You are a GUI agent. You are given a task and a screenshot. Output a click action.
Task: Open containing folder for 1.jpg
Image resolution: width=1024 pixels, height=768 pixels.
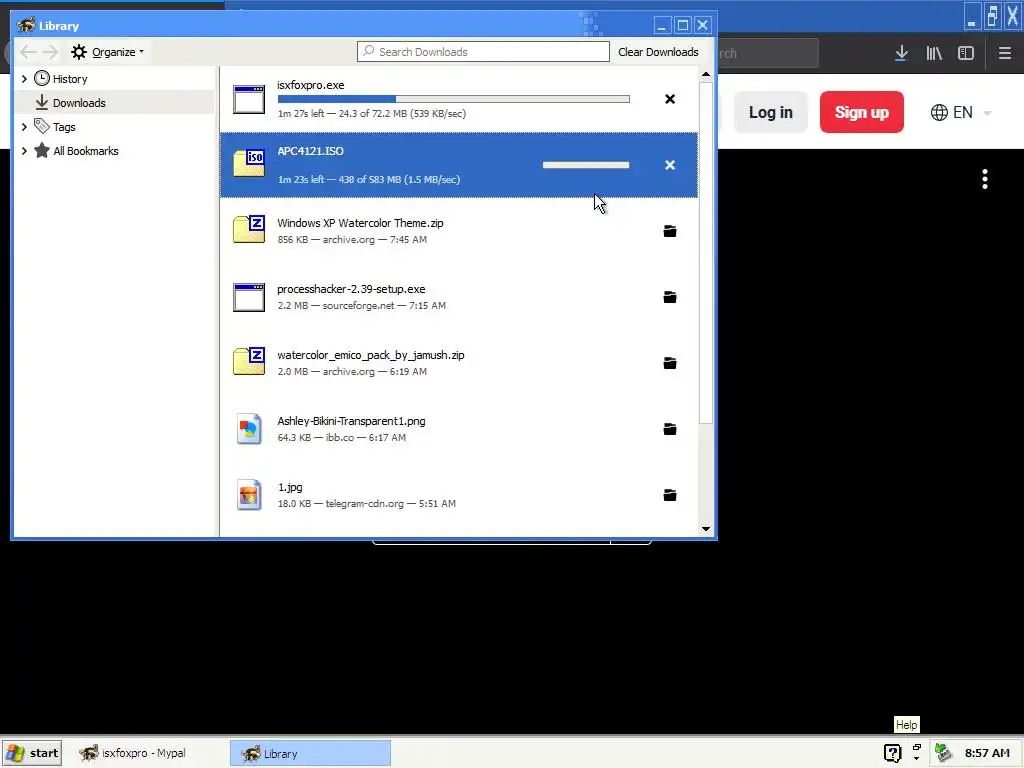pyautogui.click(x=669, y=495)
